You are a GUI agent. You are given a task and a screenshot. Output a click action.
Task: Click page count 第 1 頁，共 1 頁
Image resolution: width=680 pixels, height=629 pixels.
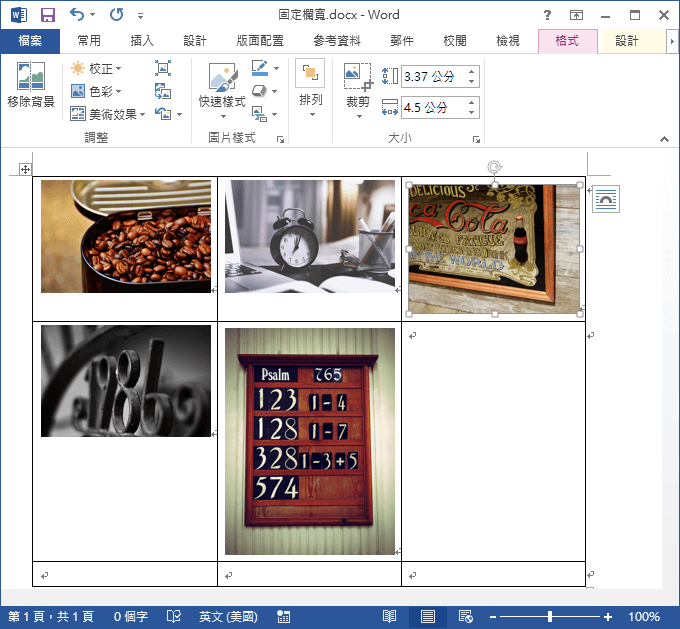pos(51,617)
